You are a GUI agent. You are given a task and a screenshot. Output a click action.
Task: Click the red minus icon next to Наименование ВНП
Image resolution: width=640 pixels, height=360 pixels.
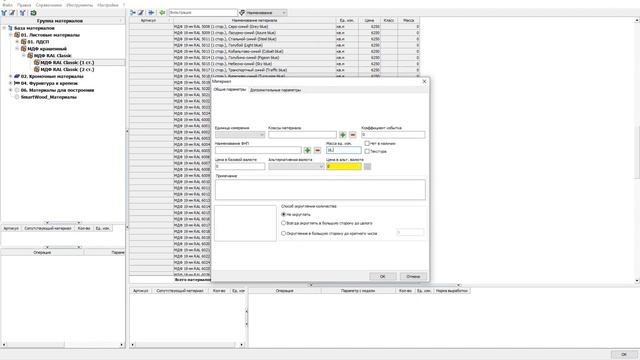coord(318,151)
